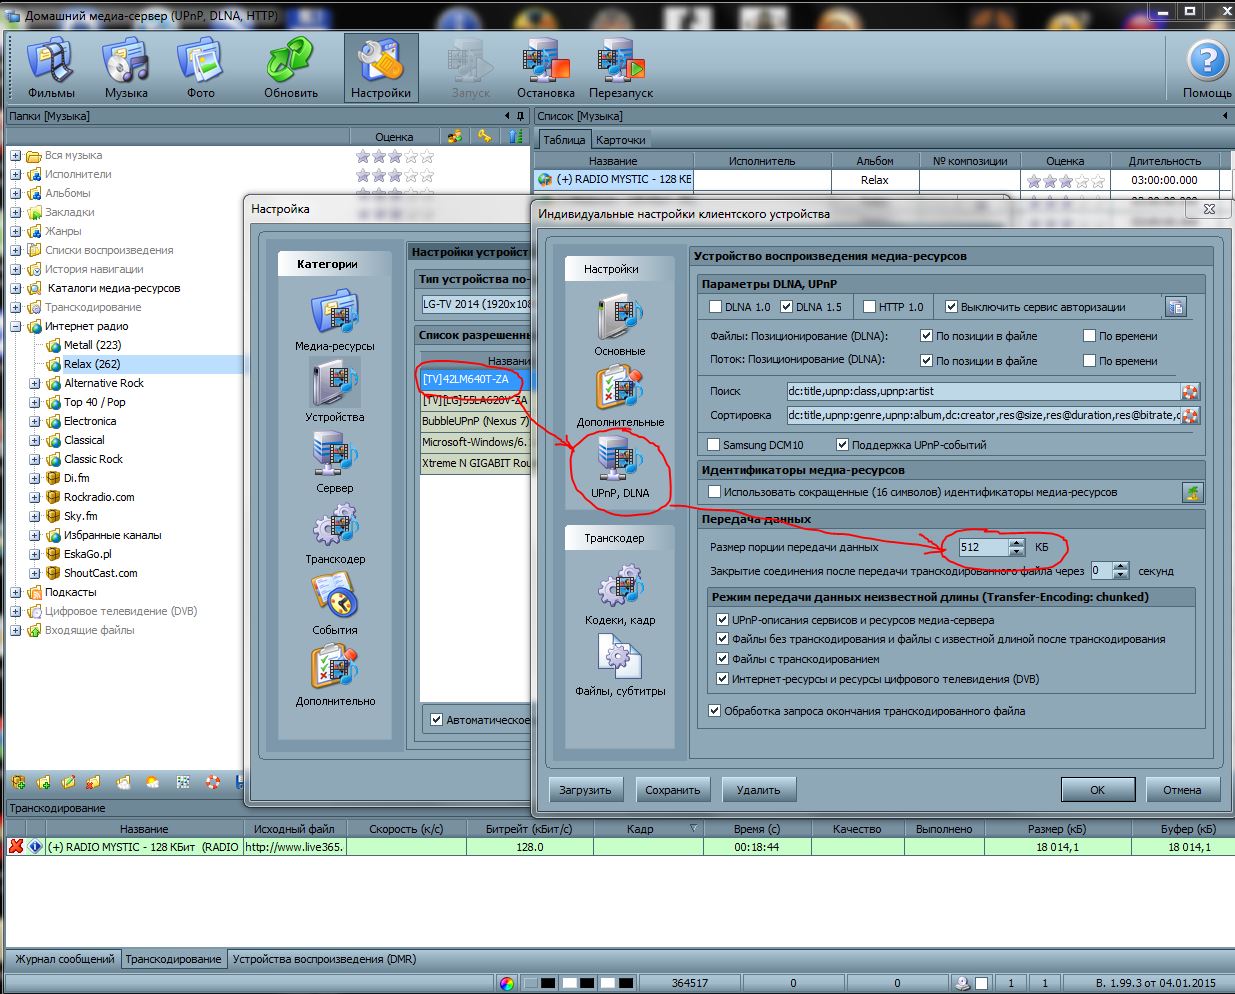Open the UPnP, DLNA settings category
This screenshot has width=1235, height=994.
(619, 466)
